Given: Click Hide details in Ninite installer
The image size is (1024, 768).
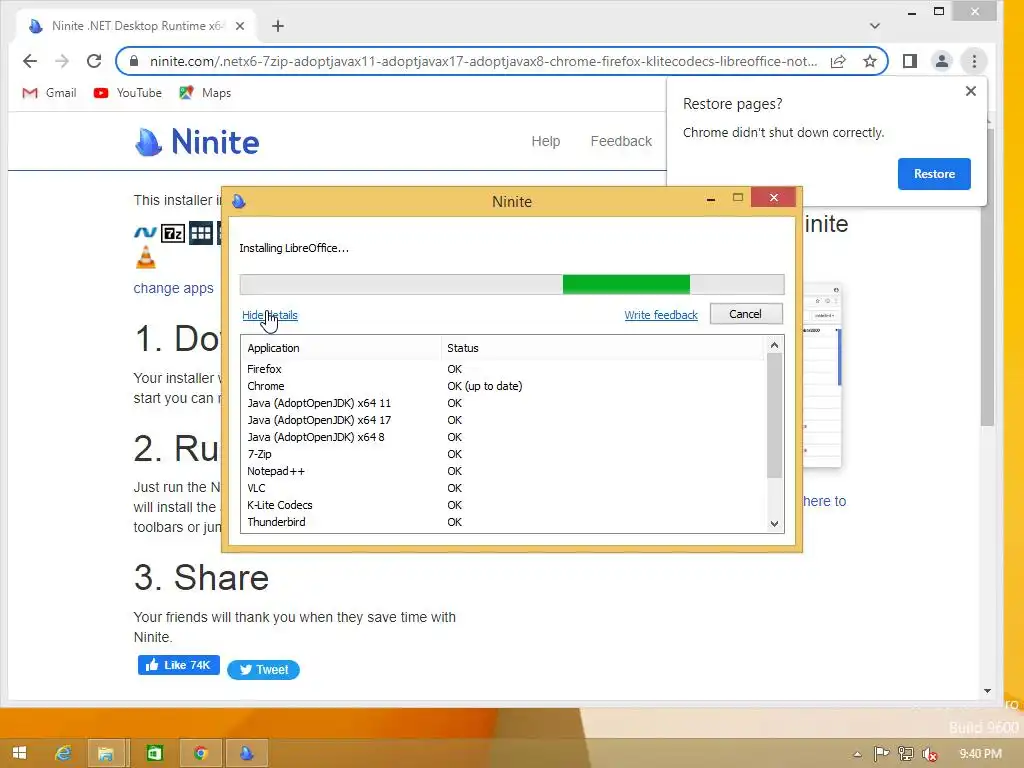Looking at the screenshot, I should [x=270, y=315].
